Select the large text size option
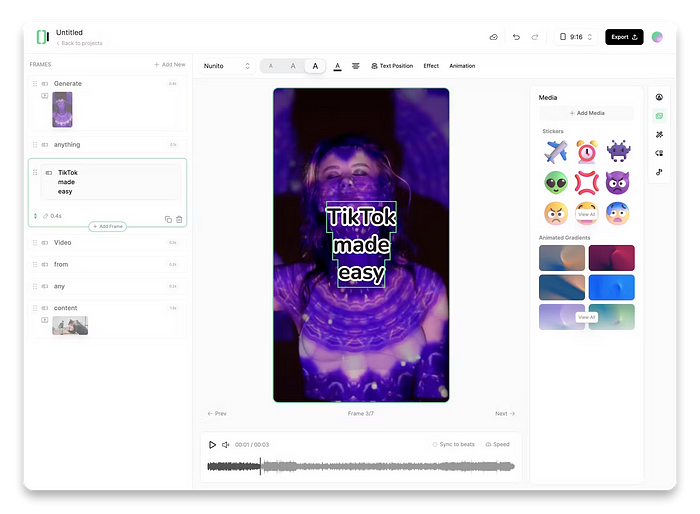The width and height of the screenshot is (700, 514). [315, 66]
